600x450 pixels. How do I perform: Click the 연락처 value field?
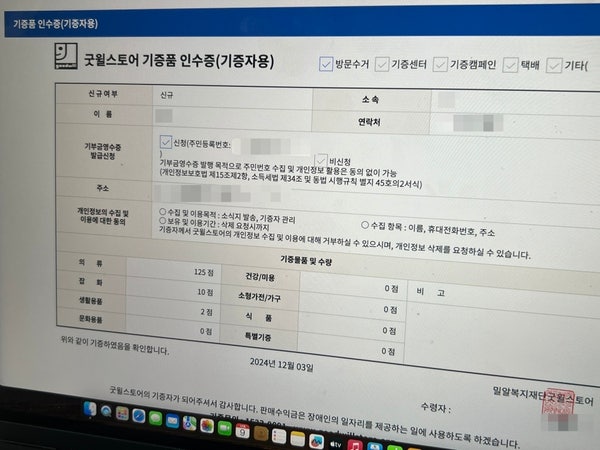click(x=514, y=124)
